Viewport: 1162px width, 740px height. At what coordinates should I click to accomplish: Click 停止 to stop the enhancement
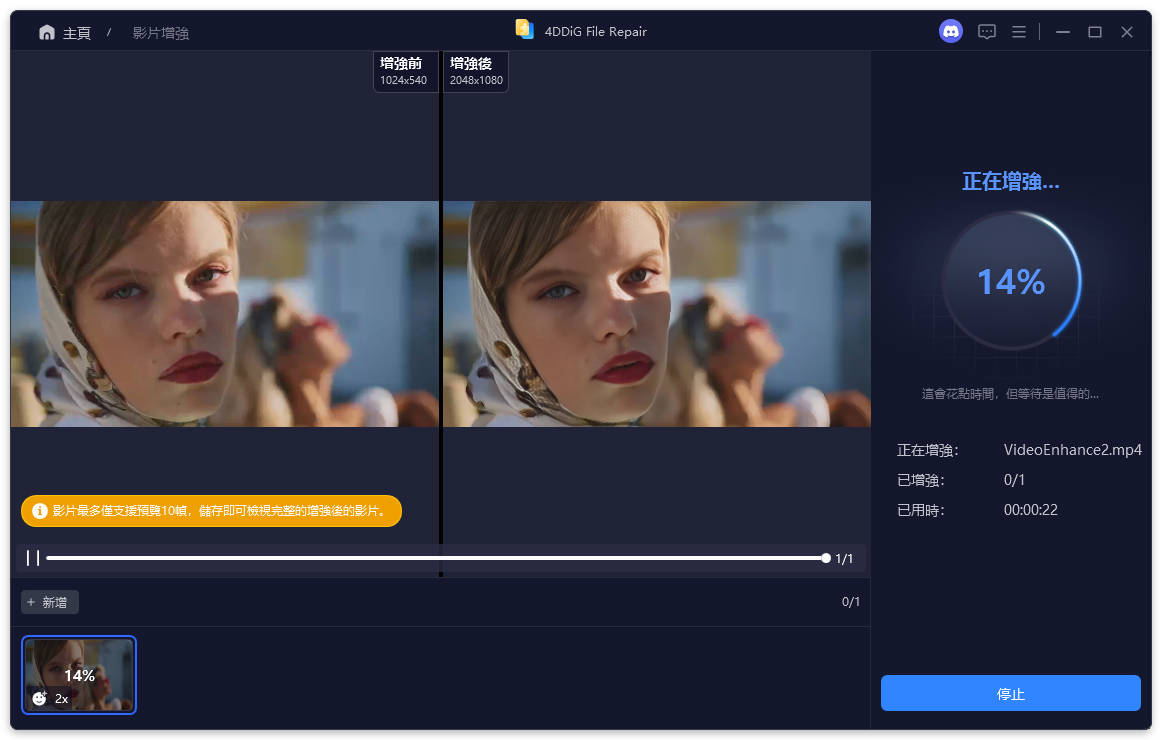point(1010,692)
